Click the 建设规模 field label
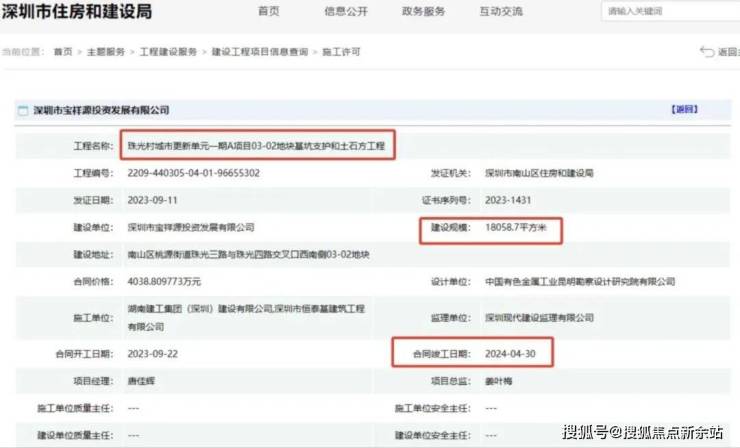 451,227
